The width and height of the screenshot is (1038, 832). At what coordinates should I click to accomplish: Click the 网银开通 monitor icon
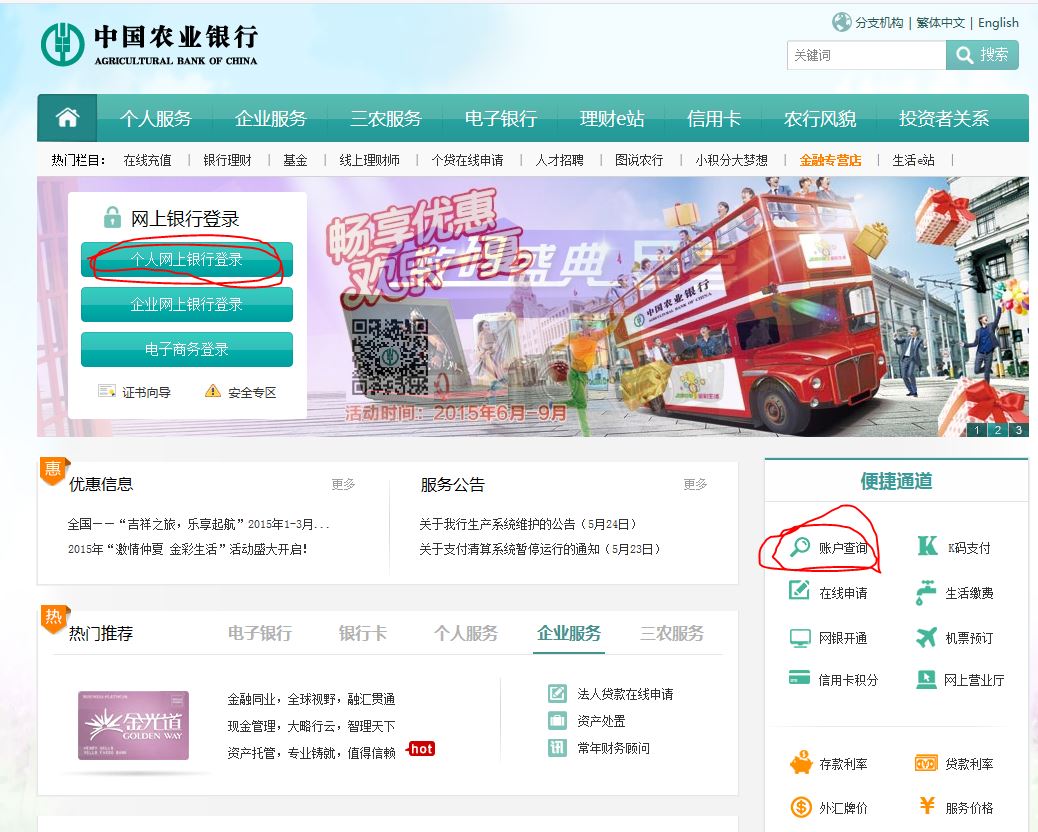pos(797,636)
